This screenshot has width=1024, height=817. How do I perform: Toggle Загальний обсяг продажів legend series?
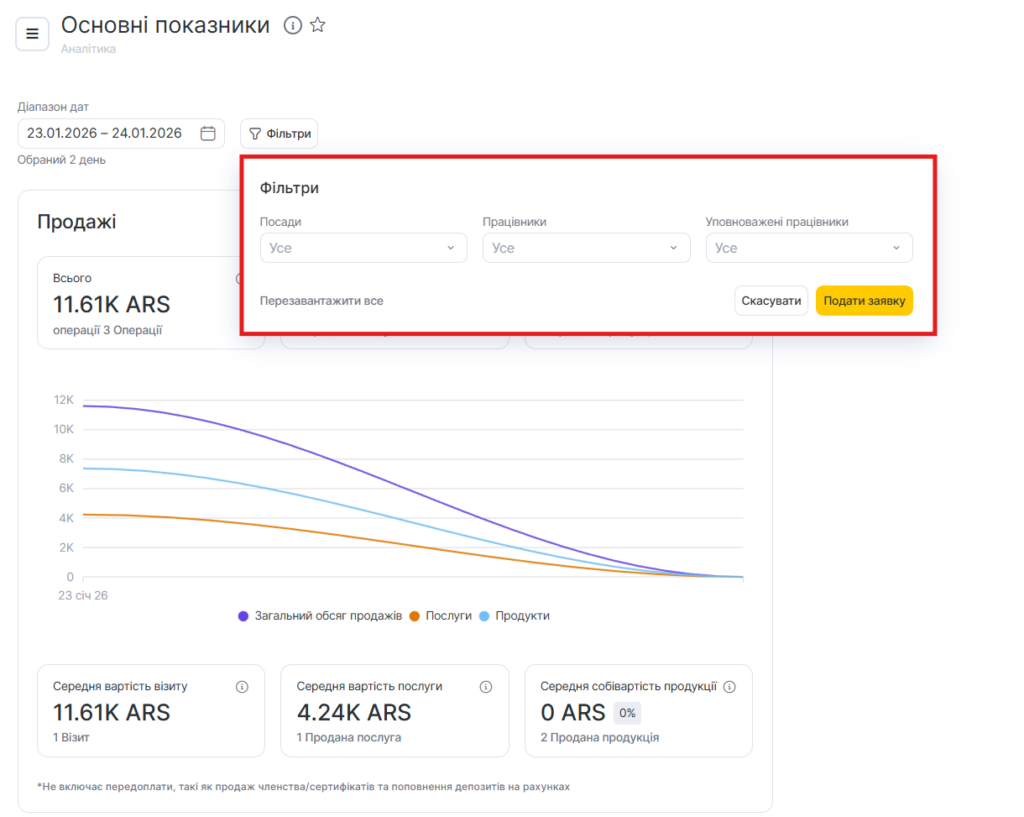pyautogui.click(x=320, y=616)
